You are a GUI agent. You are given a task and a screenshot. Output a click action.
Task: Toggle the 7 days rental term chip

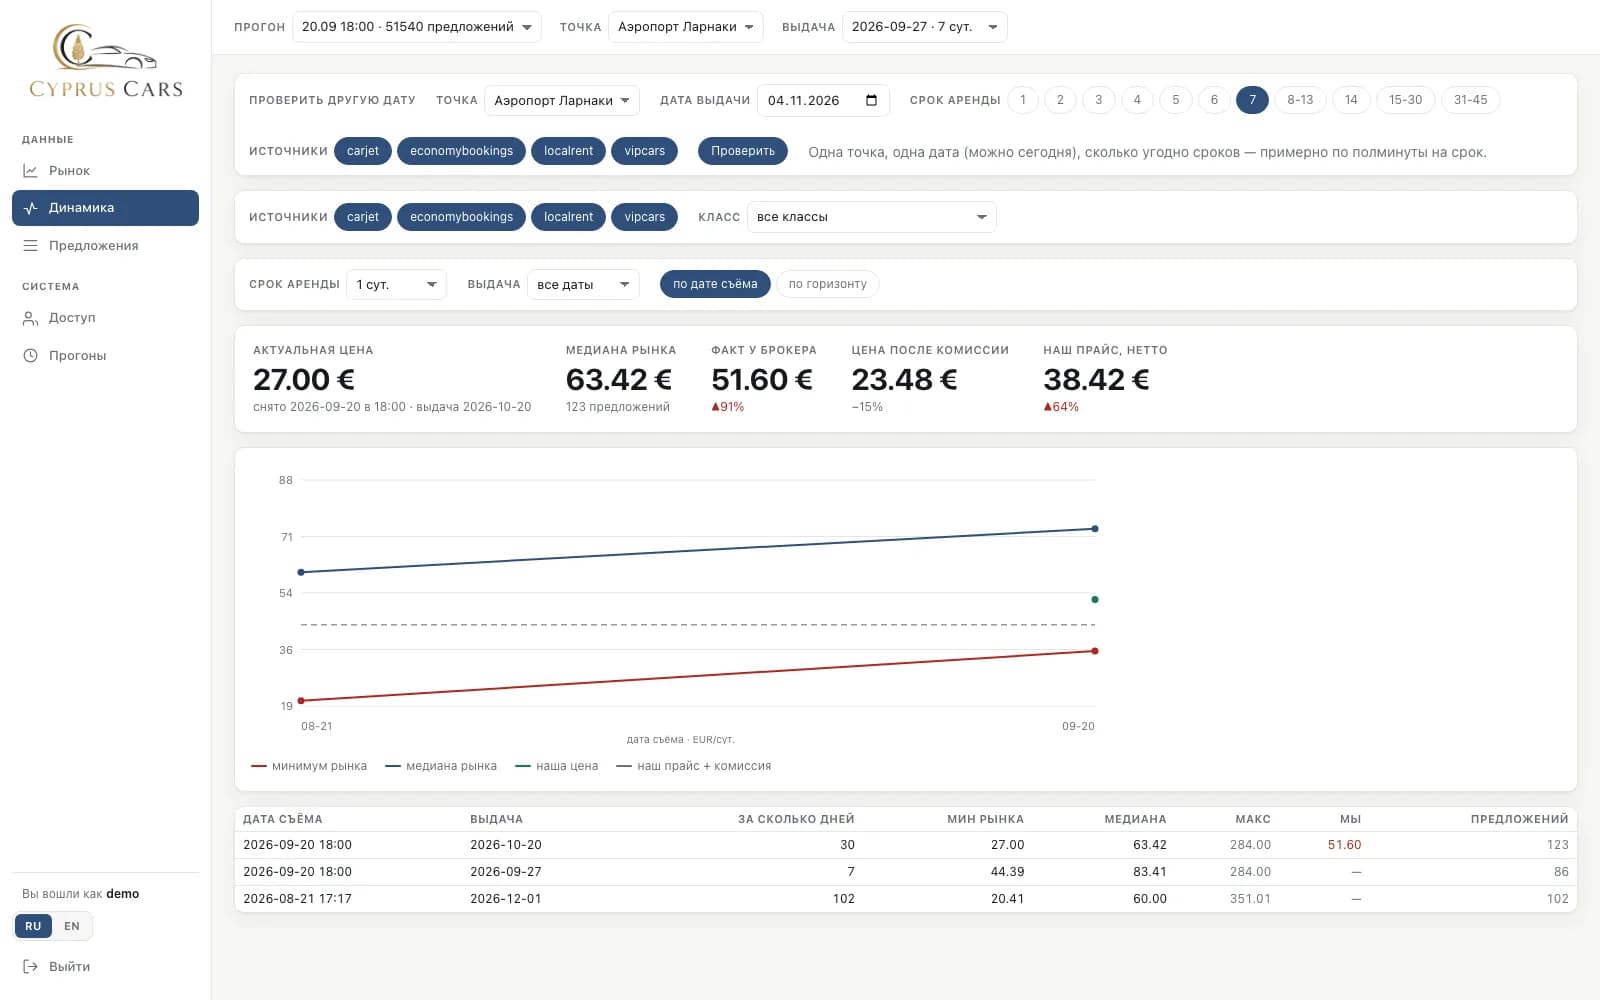tap(1252, 100)
